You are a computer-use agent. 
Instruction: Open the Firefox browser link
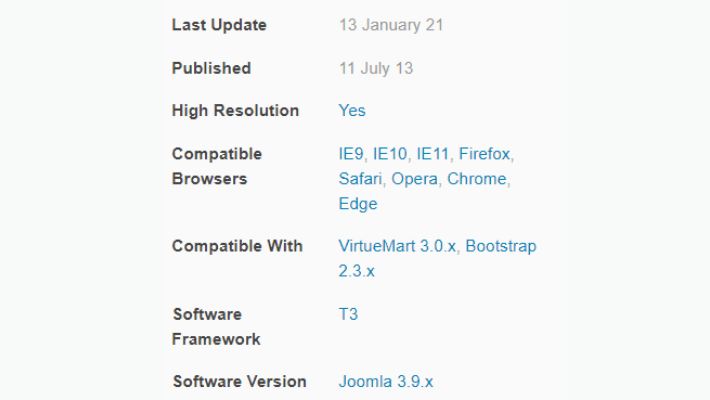(x=484, y=154)
